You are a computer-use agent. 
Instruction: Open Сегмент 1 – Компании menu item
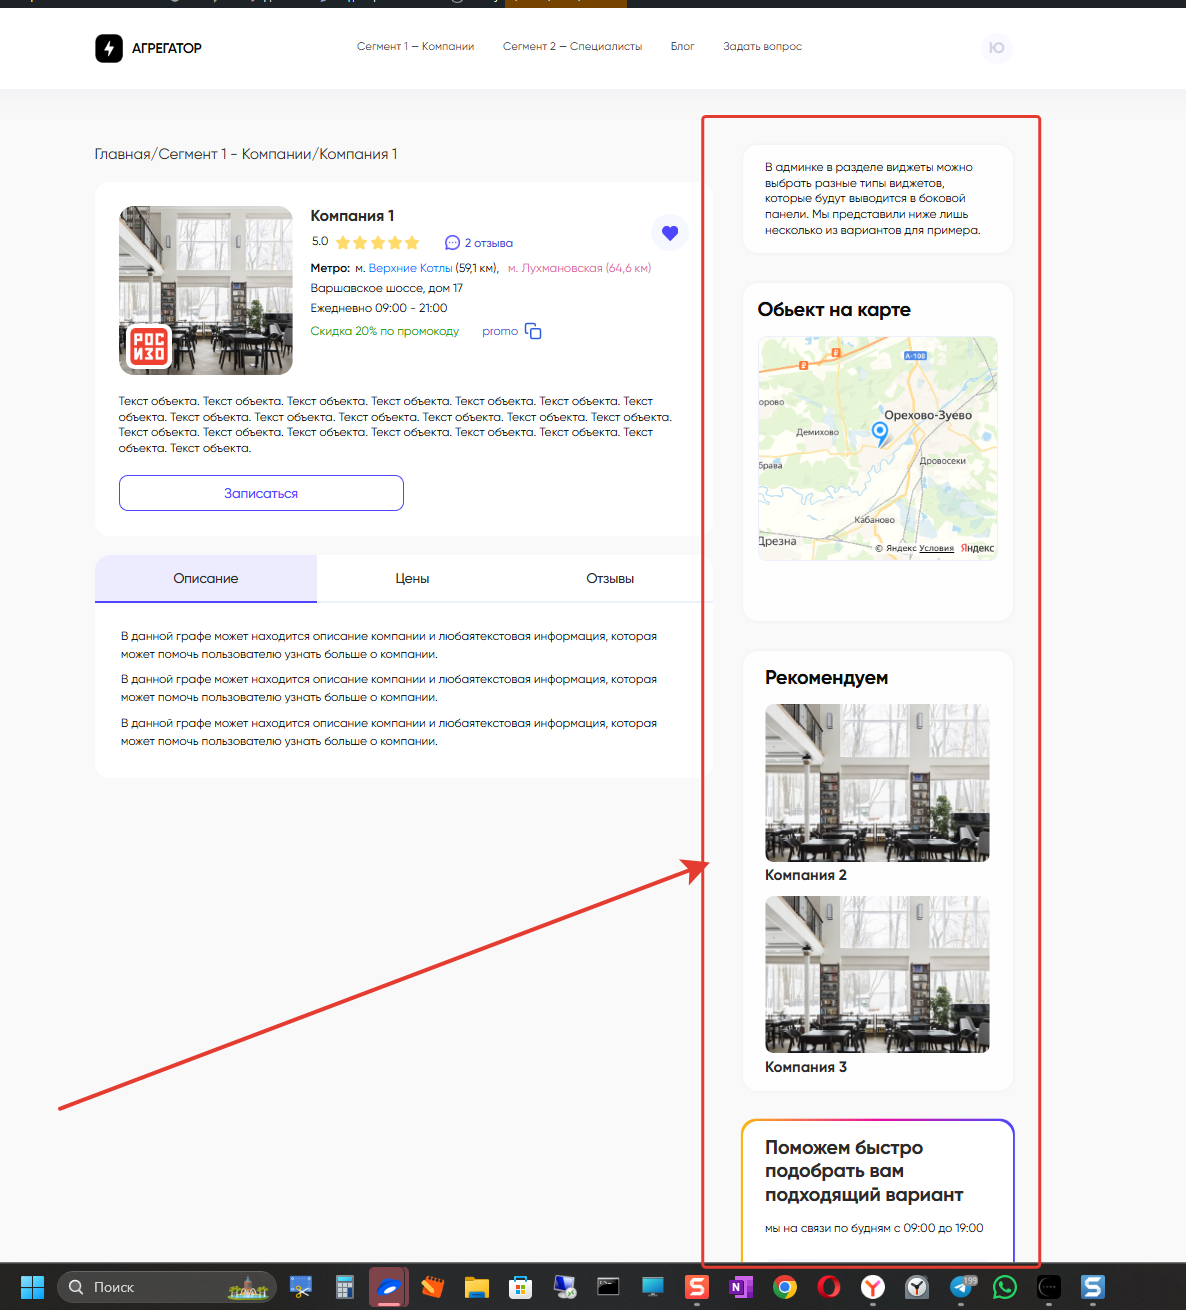pyautogui.click(x=415, y=47)
